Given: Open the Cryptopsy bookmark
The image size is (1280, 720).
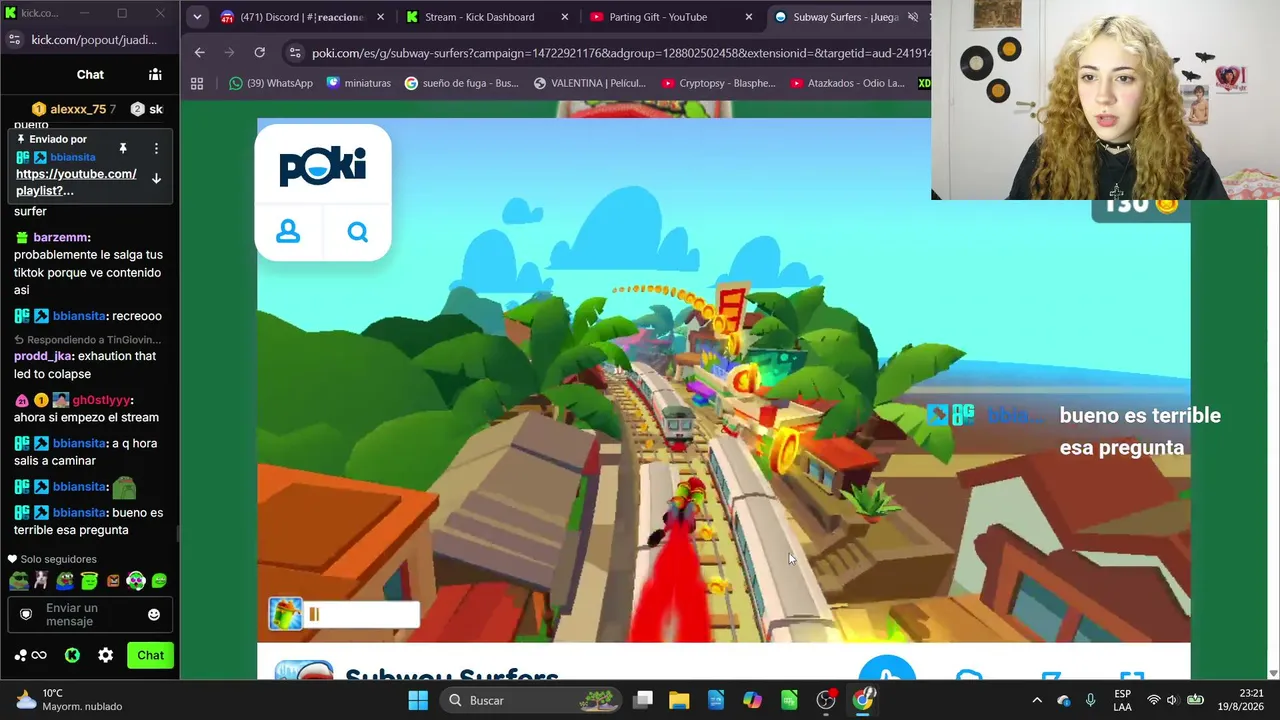Looking at the screenshot, I should point(719,83).
